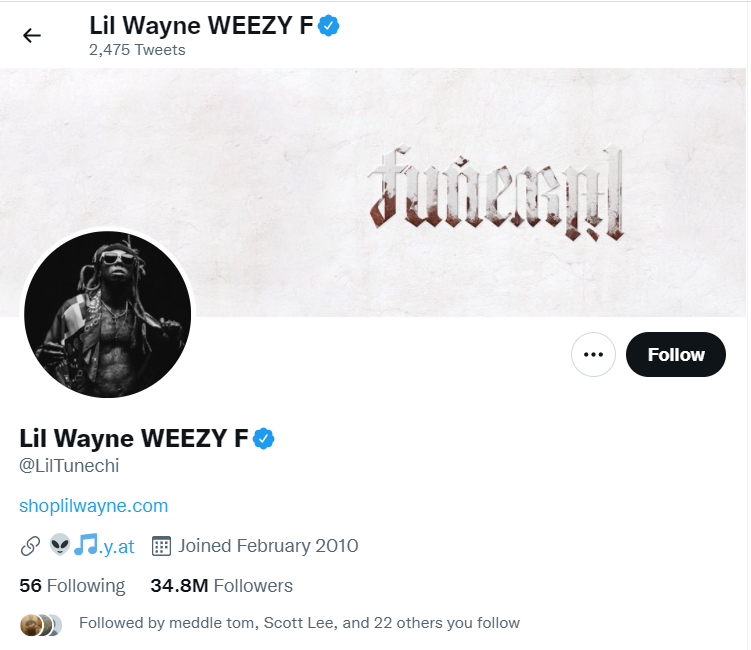Click the black Follow button

pos(675,354)
